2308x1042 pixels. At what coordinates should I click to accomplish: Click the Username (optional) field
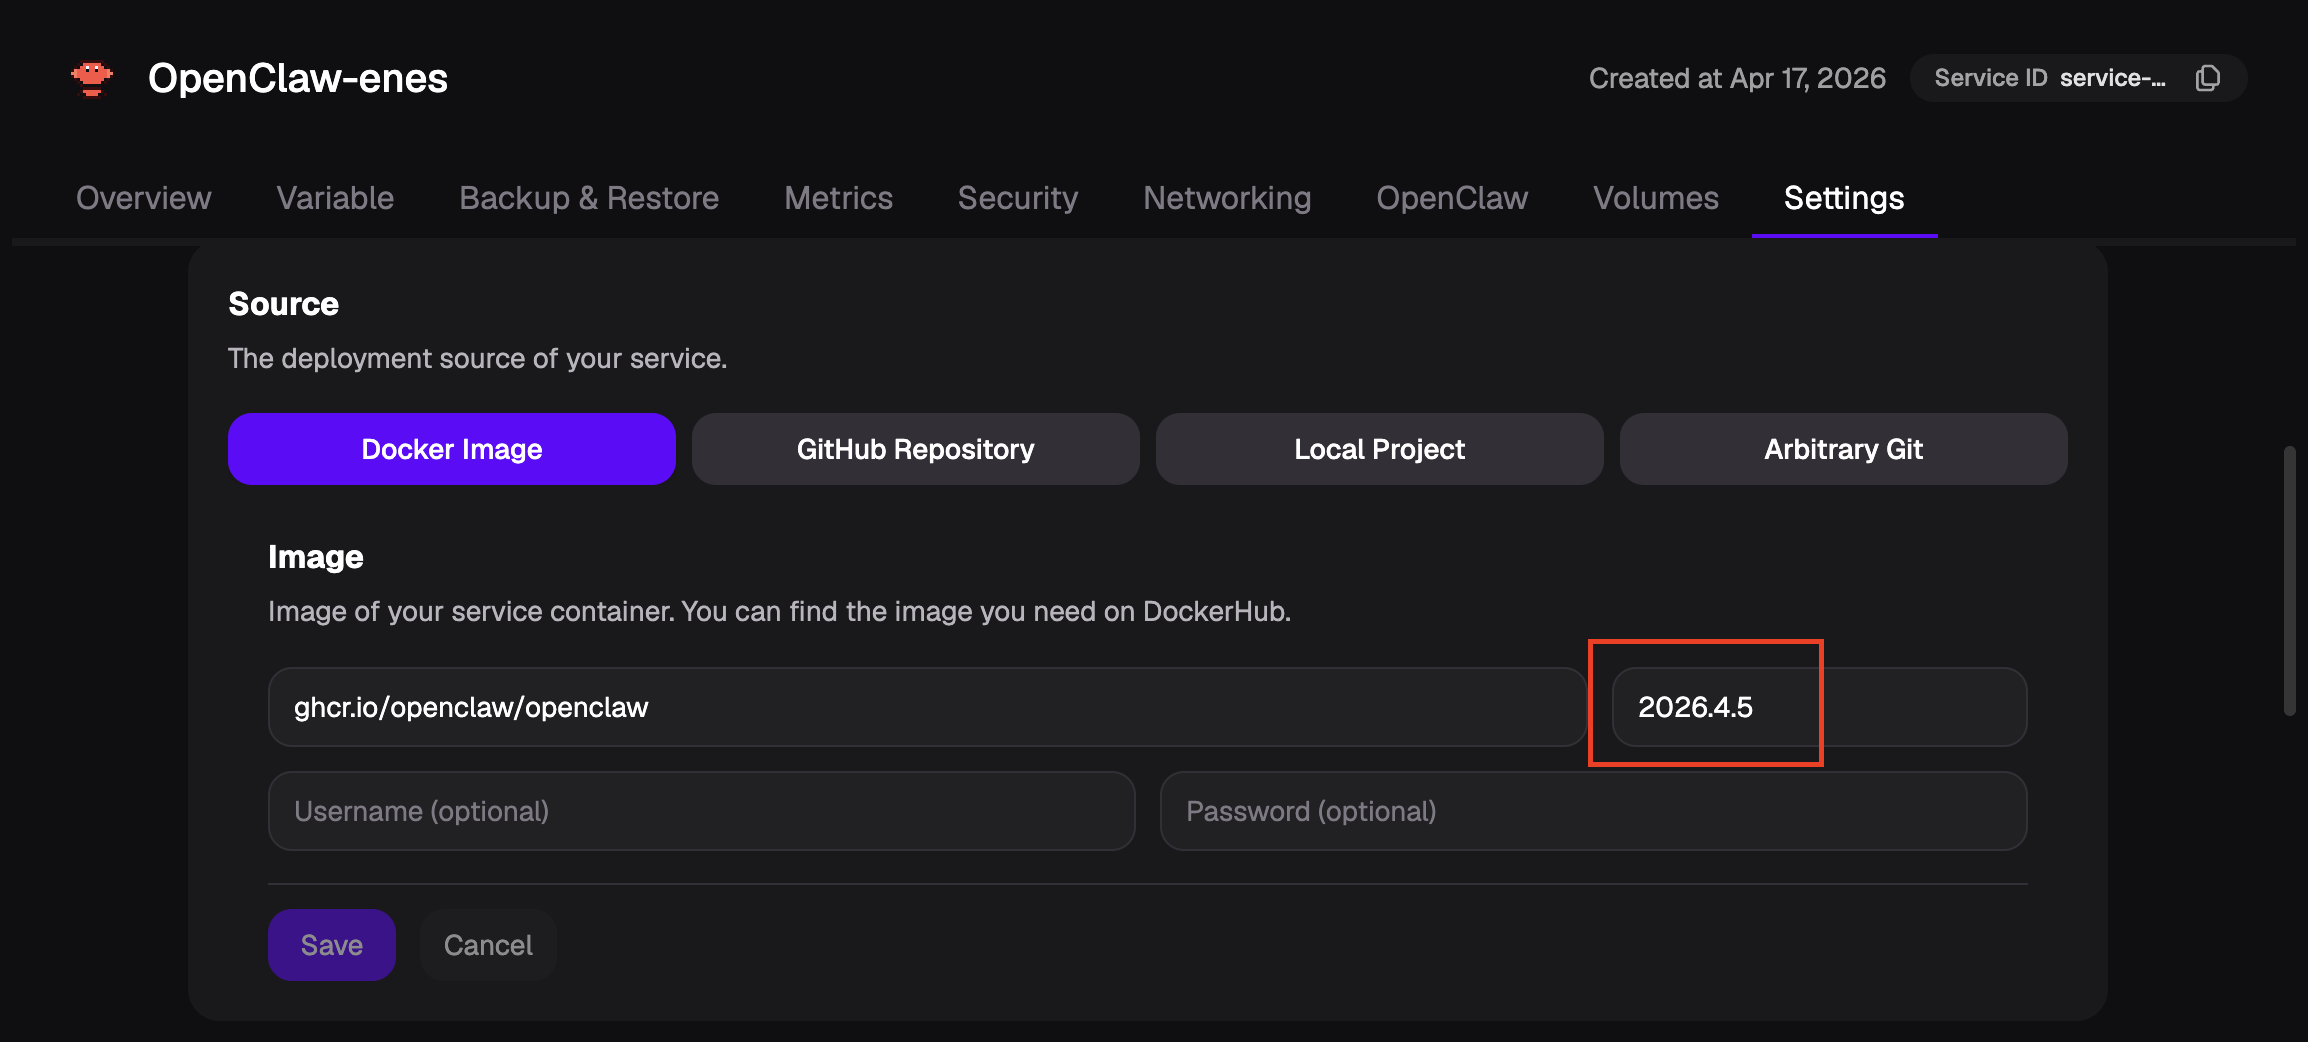702,811
